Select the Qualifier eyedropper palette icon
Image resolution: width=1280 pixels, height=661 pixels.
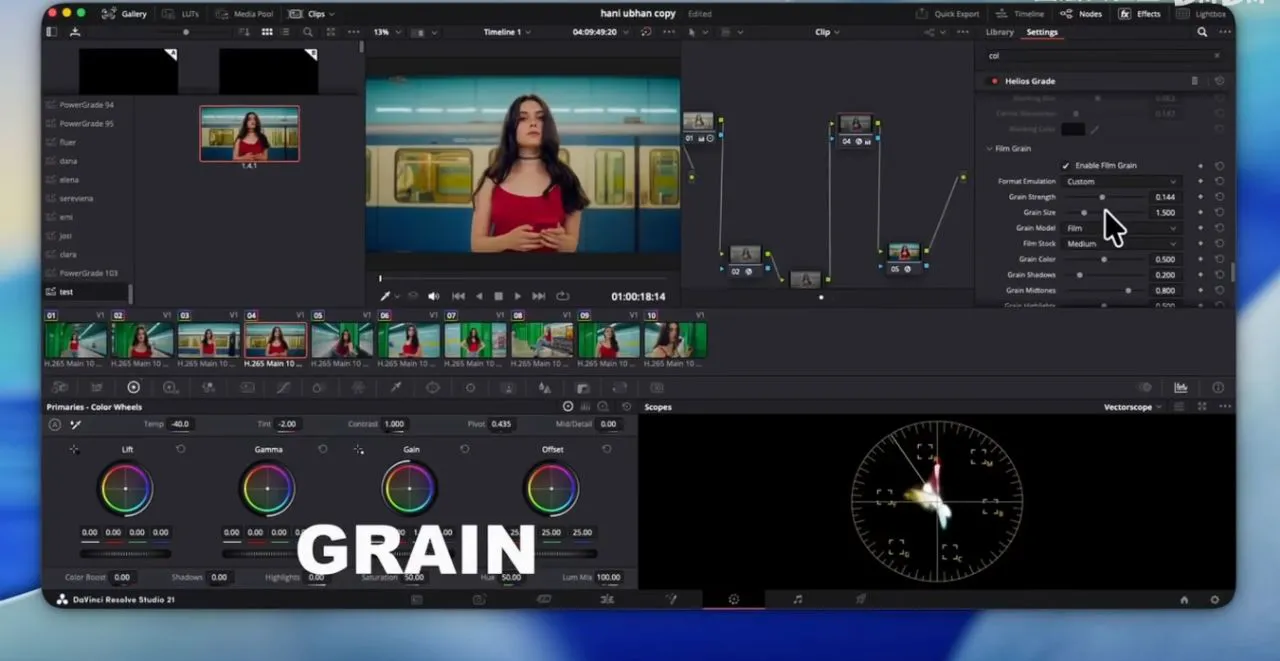[396, 387]
